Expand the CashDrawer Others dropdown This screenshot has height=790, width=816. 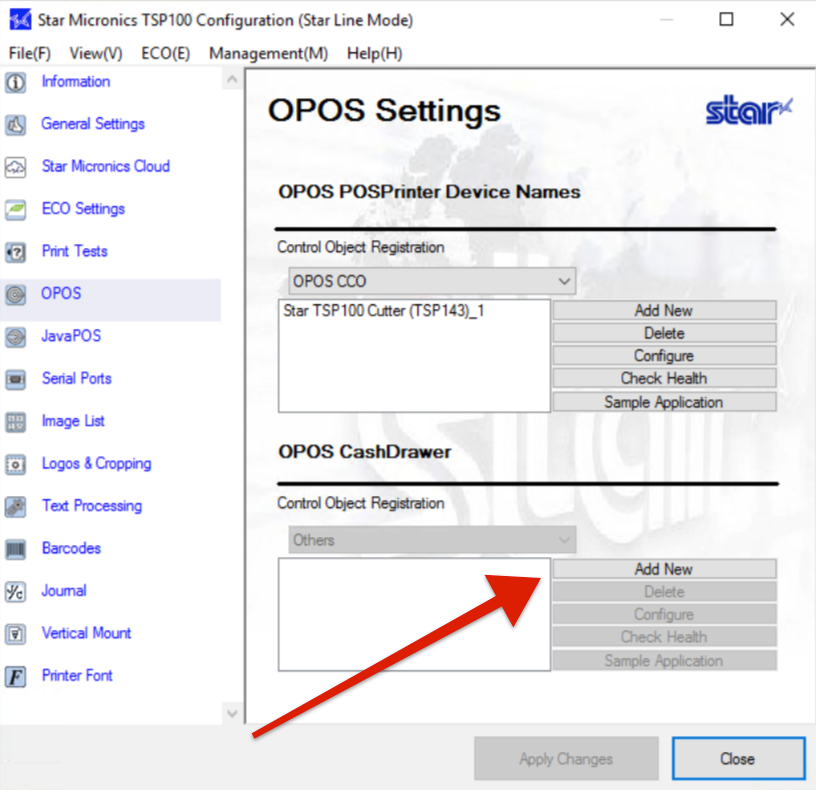pyautogui.click(x=432, y=540)
